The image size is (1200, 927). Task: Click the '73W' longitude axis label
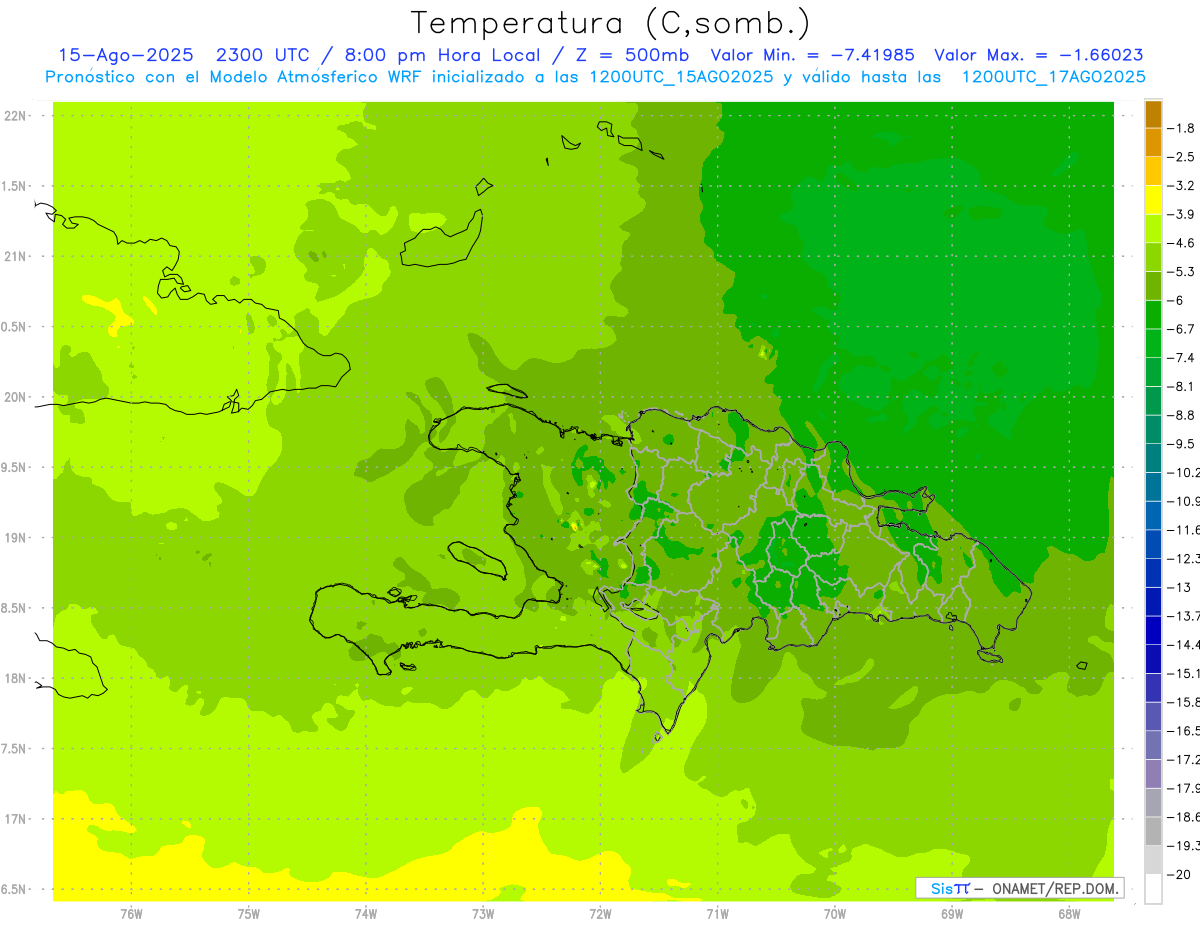483,914
